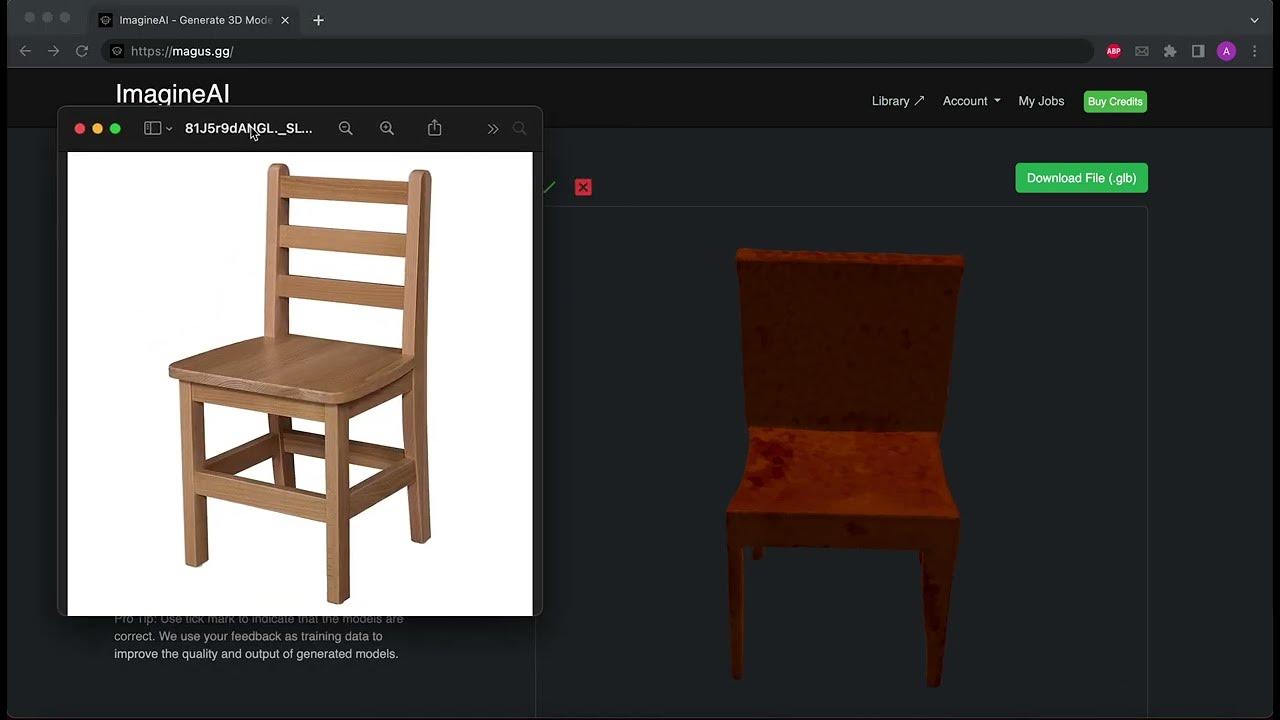This screenshot has height=720, width=1280.
Task: Select the zoom out icon in Quick Look toolbar
Action: [x=345, y=128]
